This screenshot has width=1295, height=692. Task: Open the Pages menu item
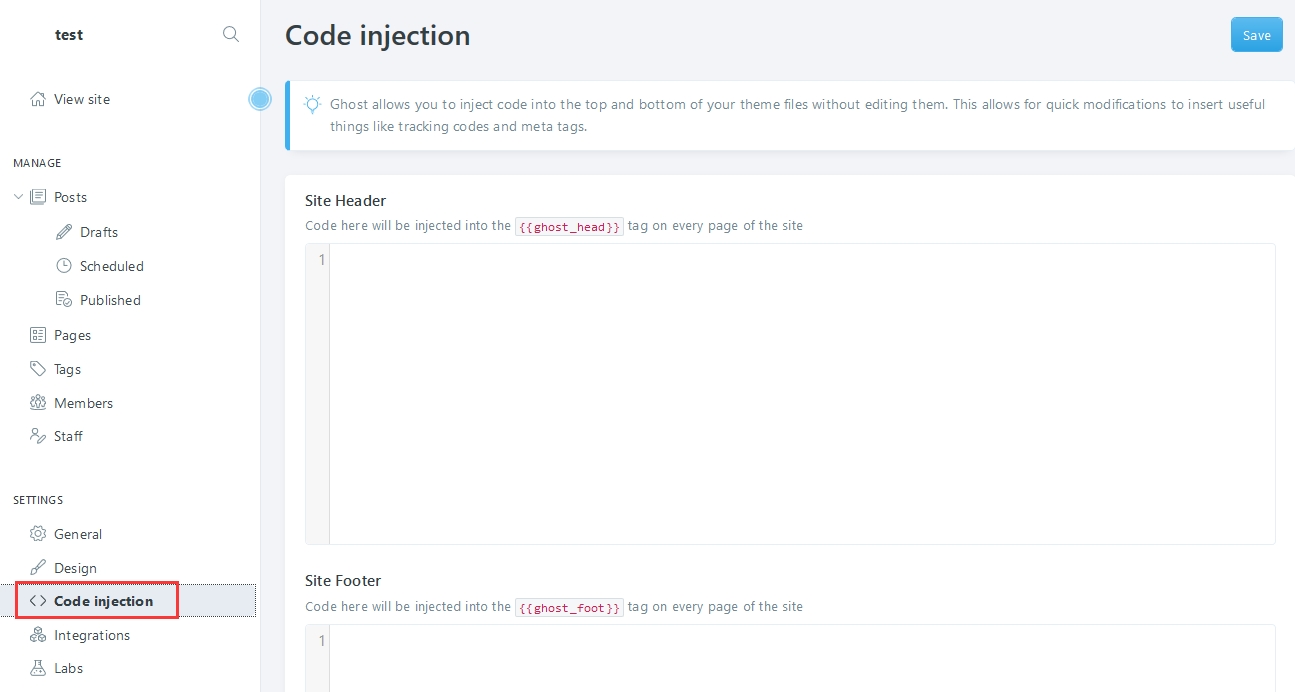click(x=72, y=335)
